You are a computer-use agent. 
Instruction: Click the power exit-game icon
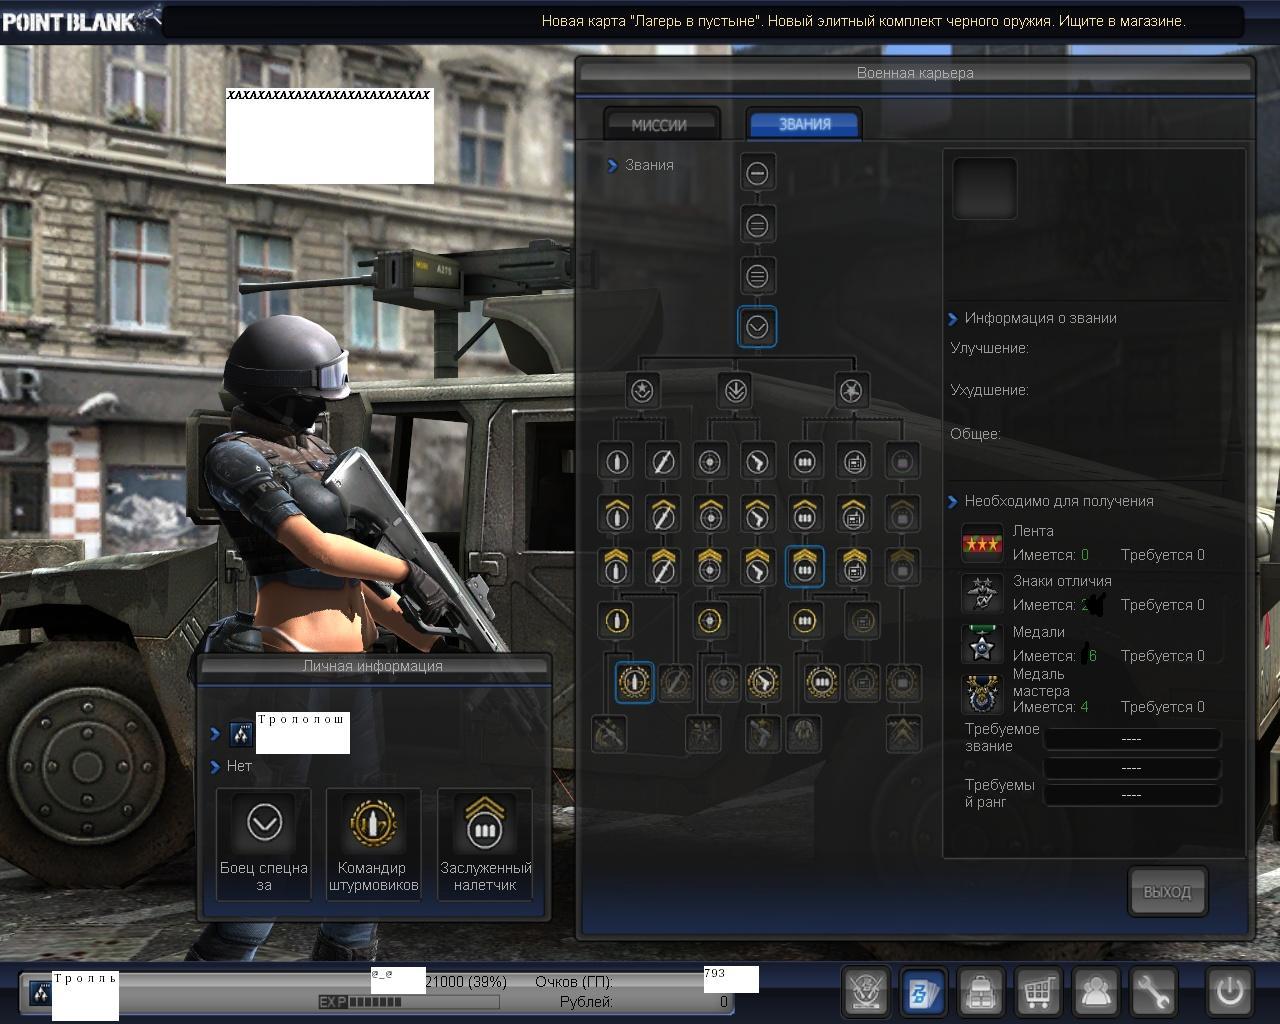point(1229,991)
